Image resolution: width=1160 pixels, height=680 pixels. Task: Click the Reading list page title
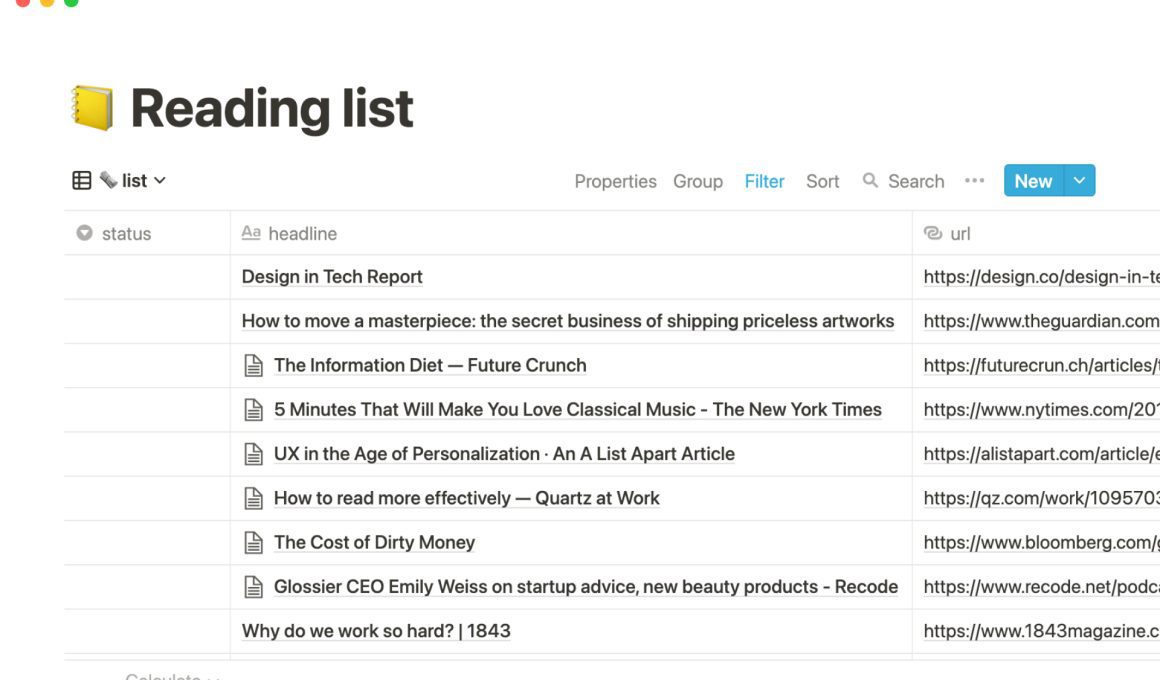tap(272, 109)
